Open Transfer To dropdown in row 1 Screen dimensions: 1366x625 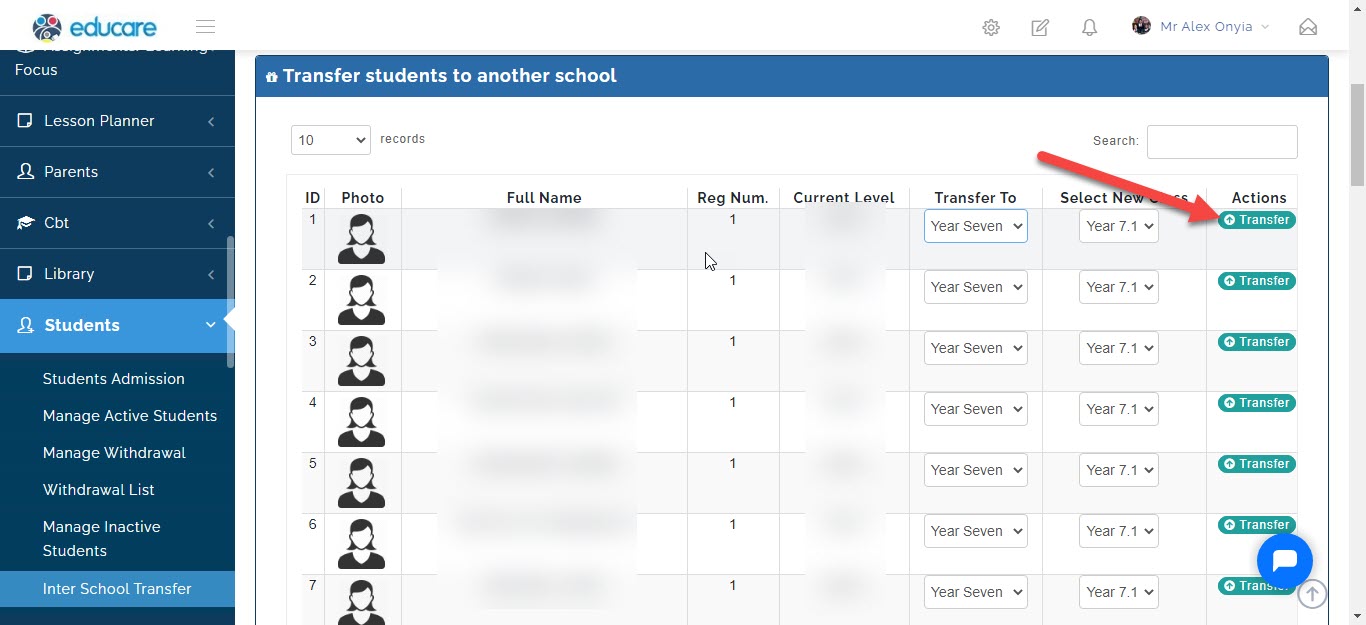(976, 226)
